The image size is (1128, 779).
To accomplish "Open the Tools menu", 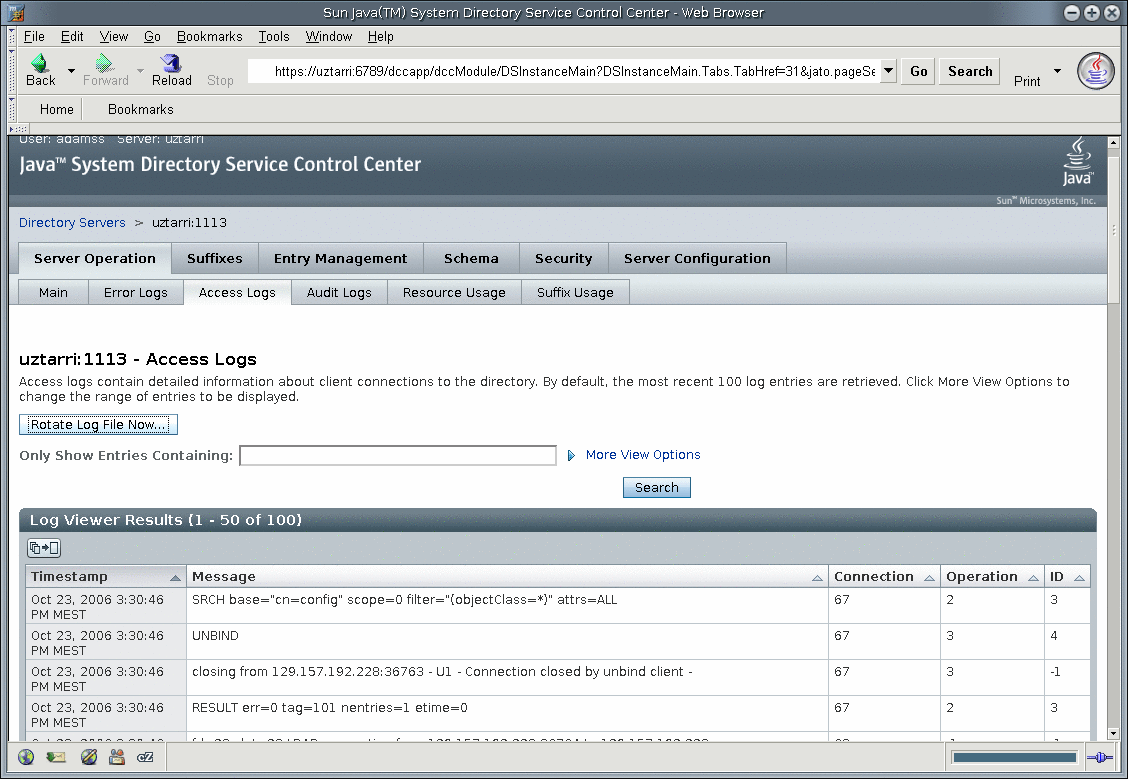I will point(274,37).
